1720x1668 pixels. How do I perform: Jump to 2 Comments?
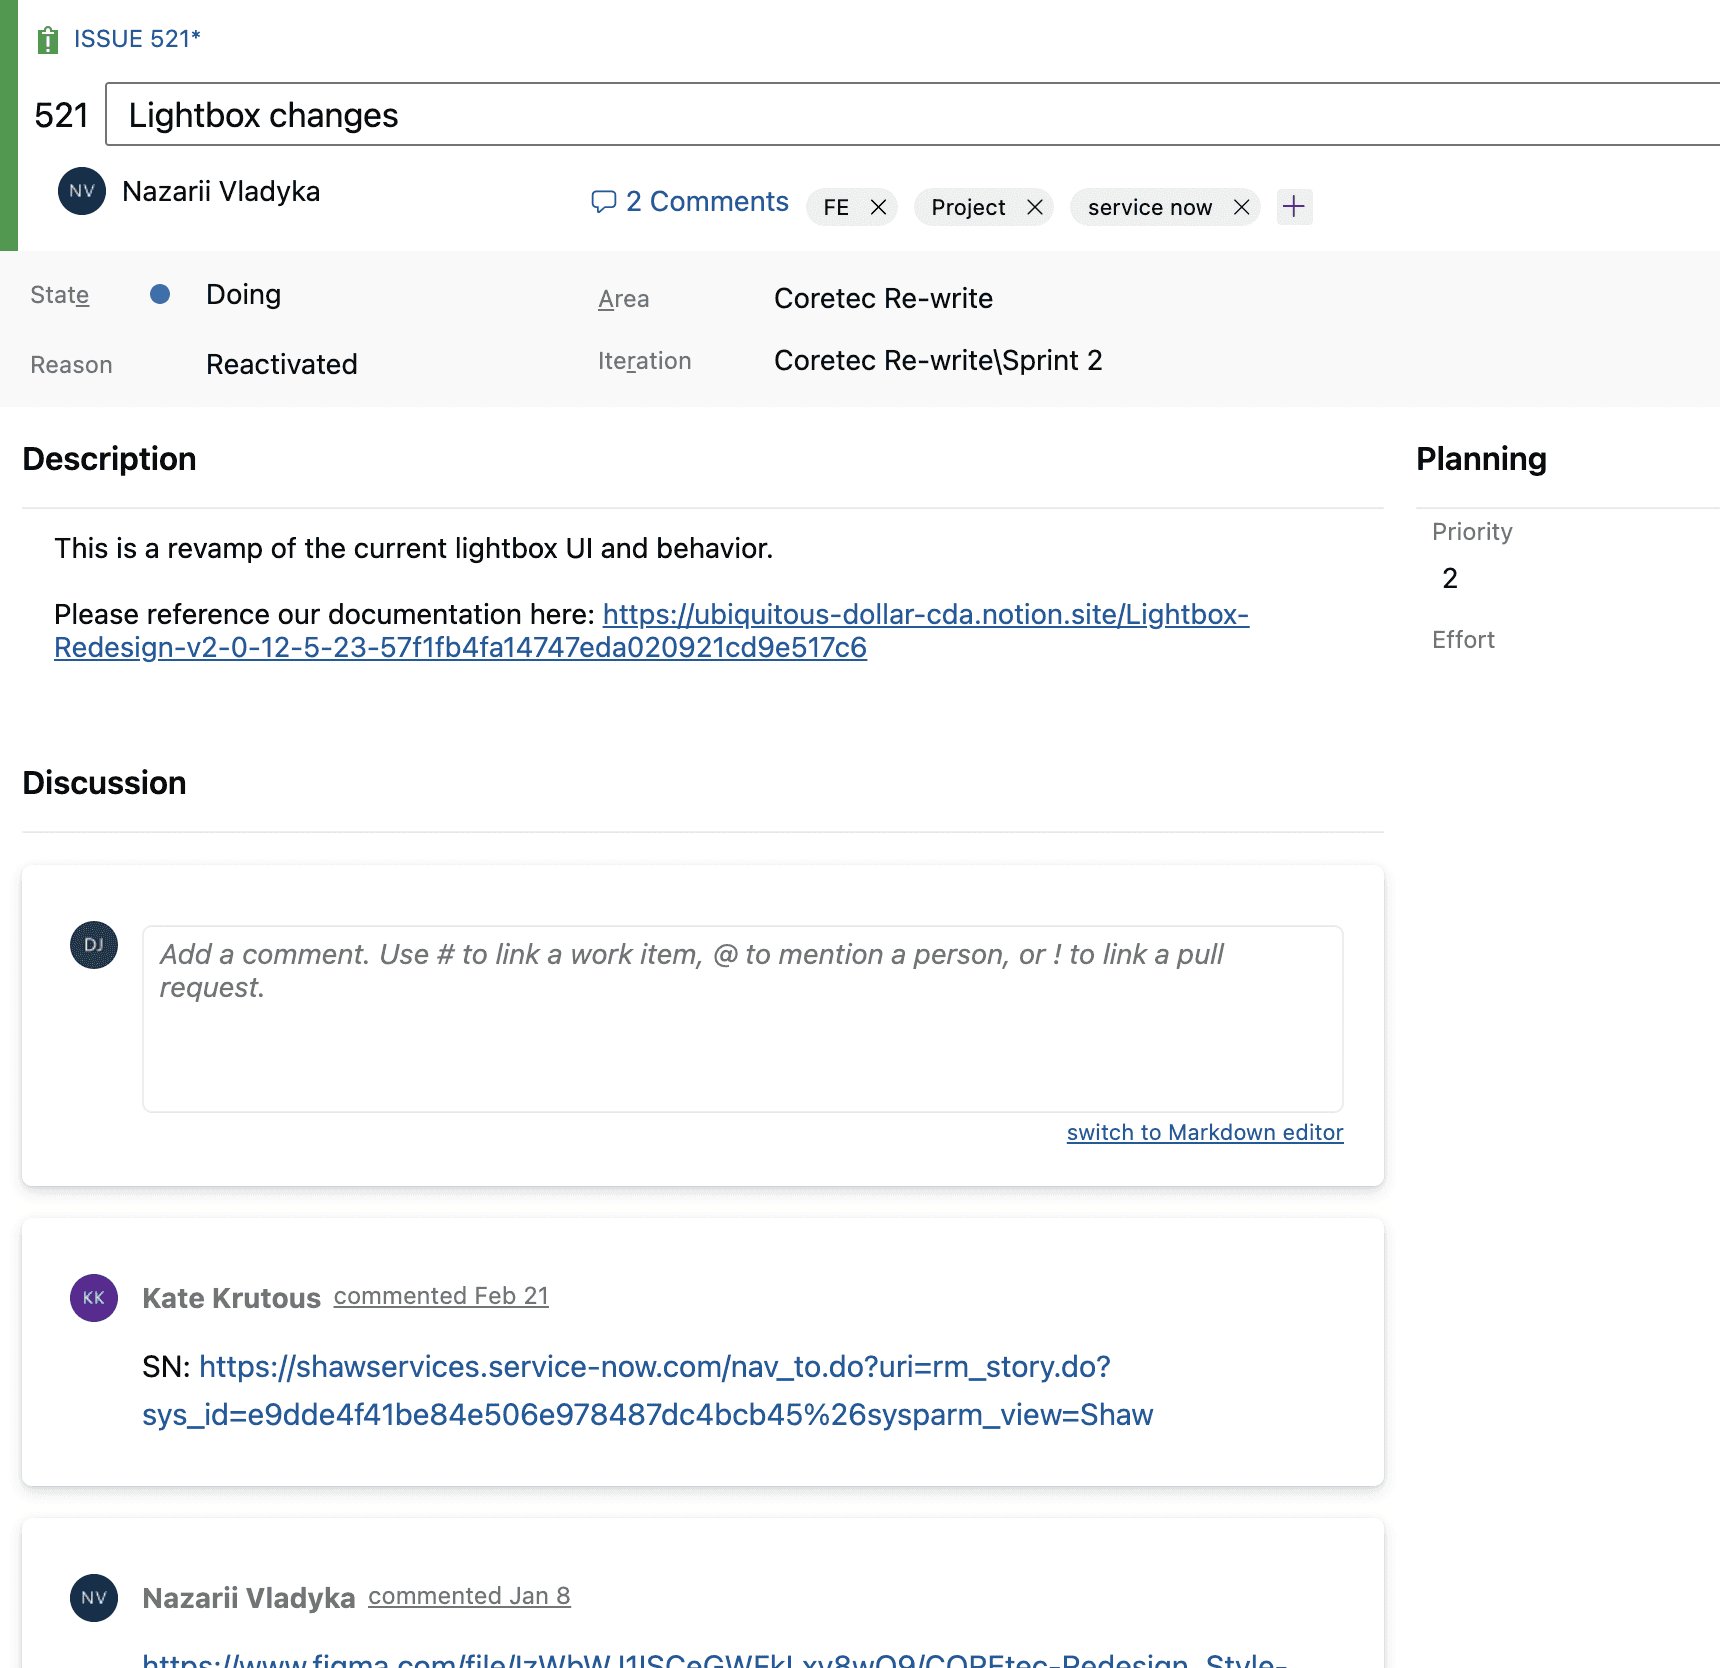pos(707,202)
